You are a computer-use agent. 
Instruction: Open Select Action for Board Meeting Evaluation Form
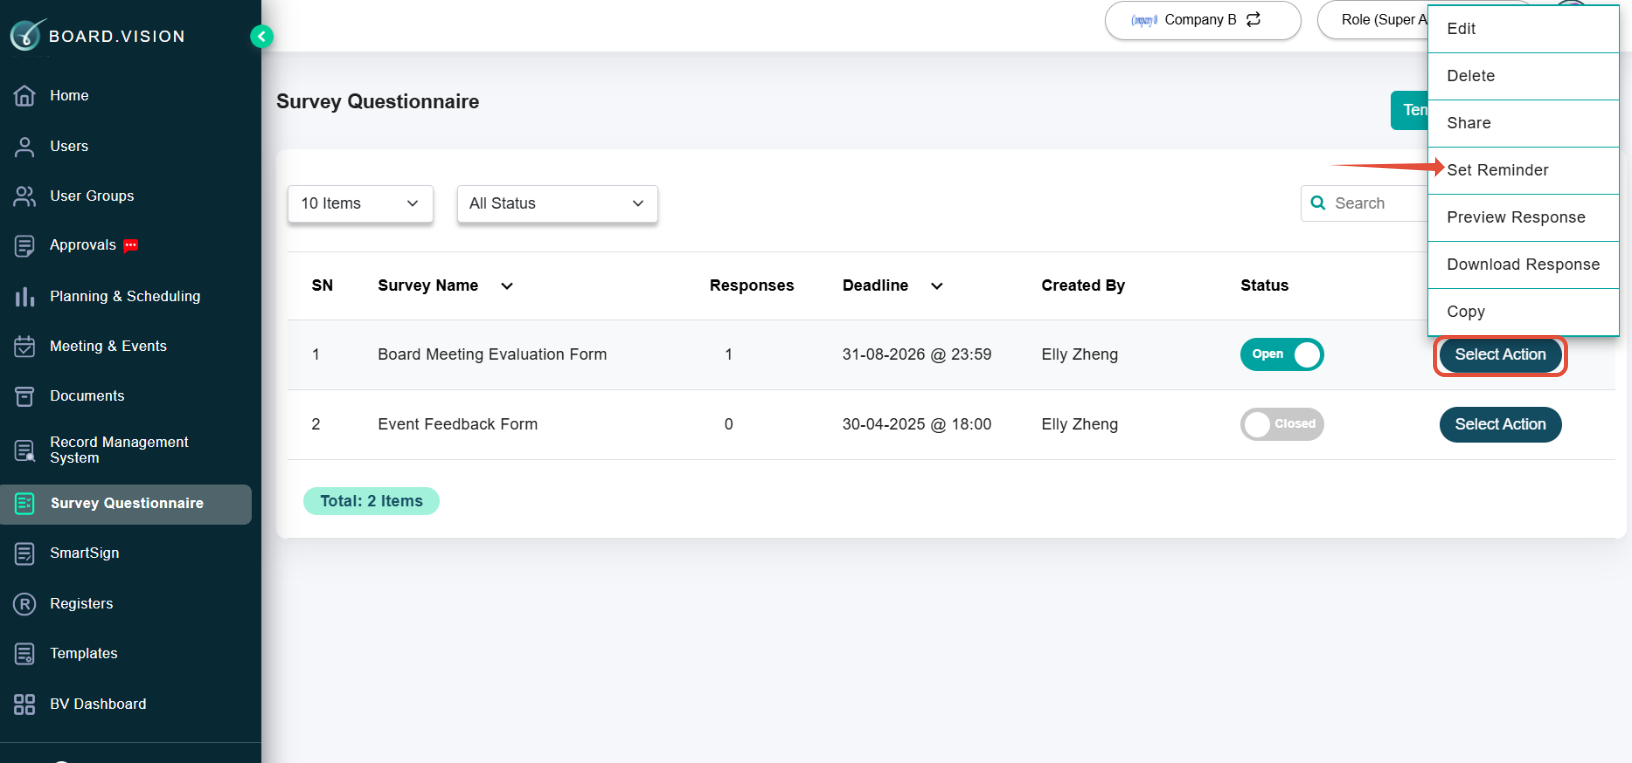click(x=1500, y=355)
